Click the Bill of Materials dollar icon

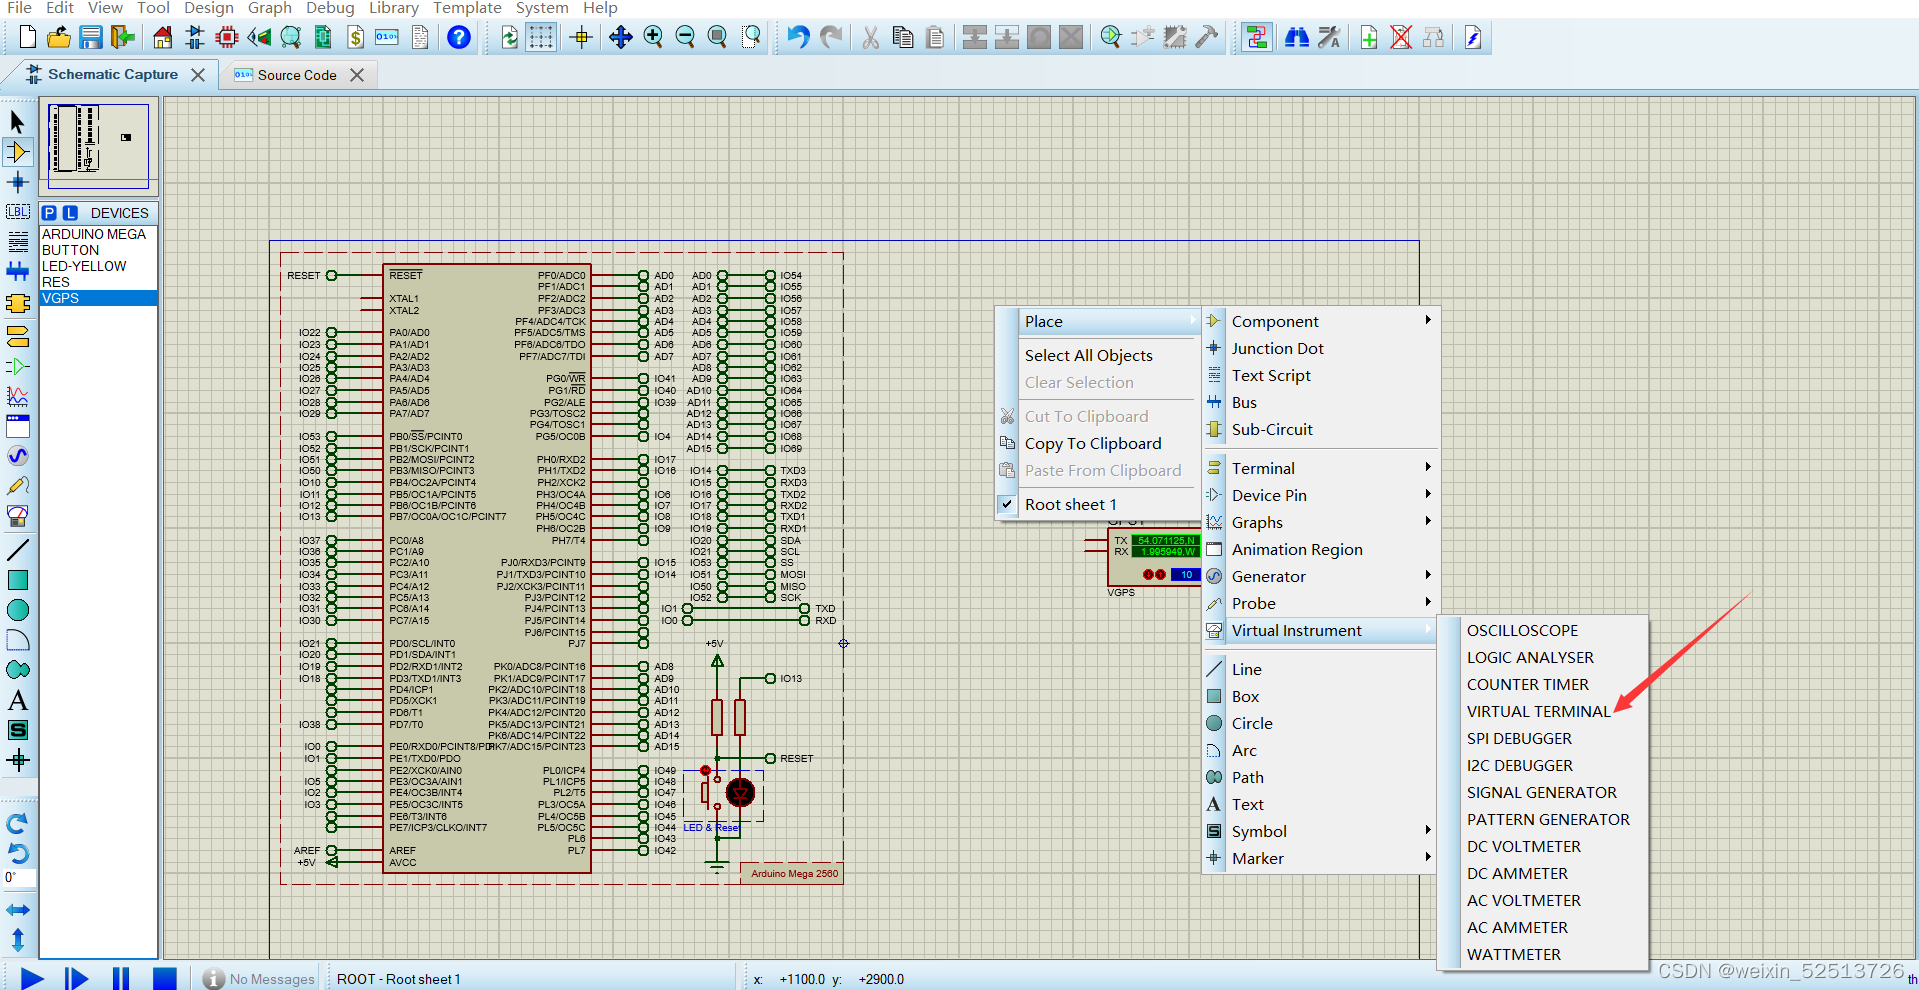[x=355, y=38]
